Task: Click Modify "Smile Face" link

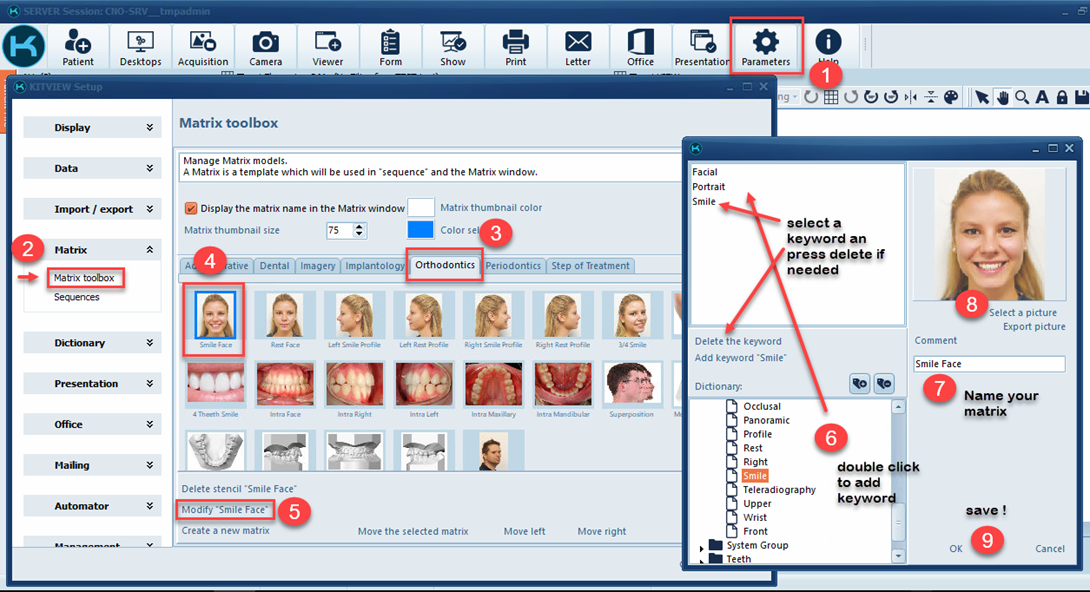Action: (226, 510)
